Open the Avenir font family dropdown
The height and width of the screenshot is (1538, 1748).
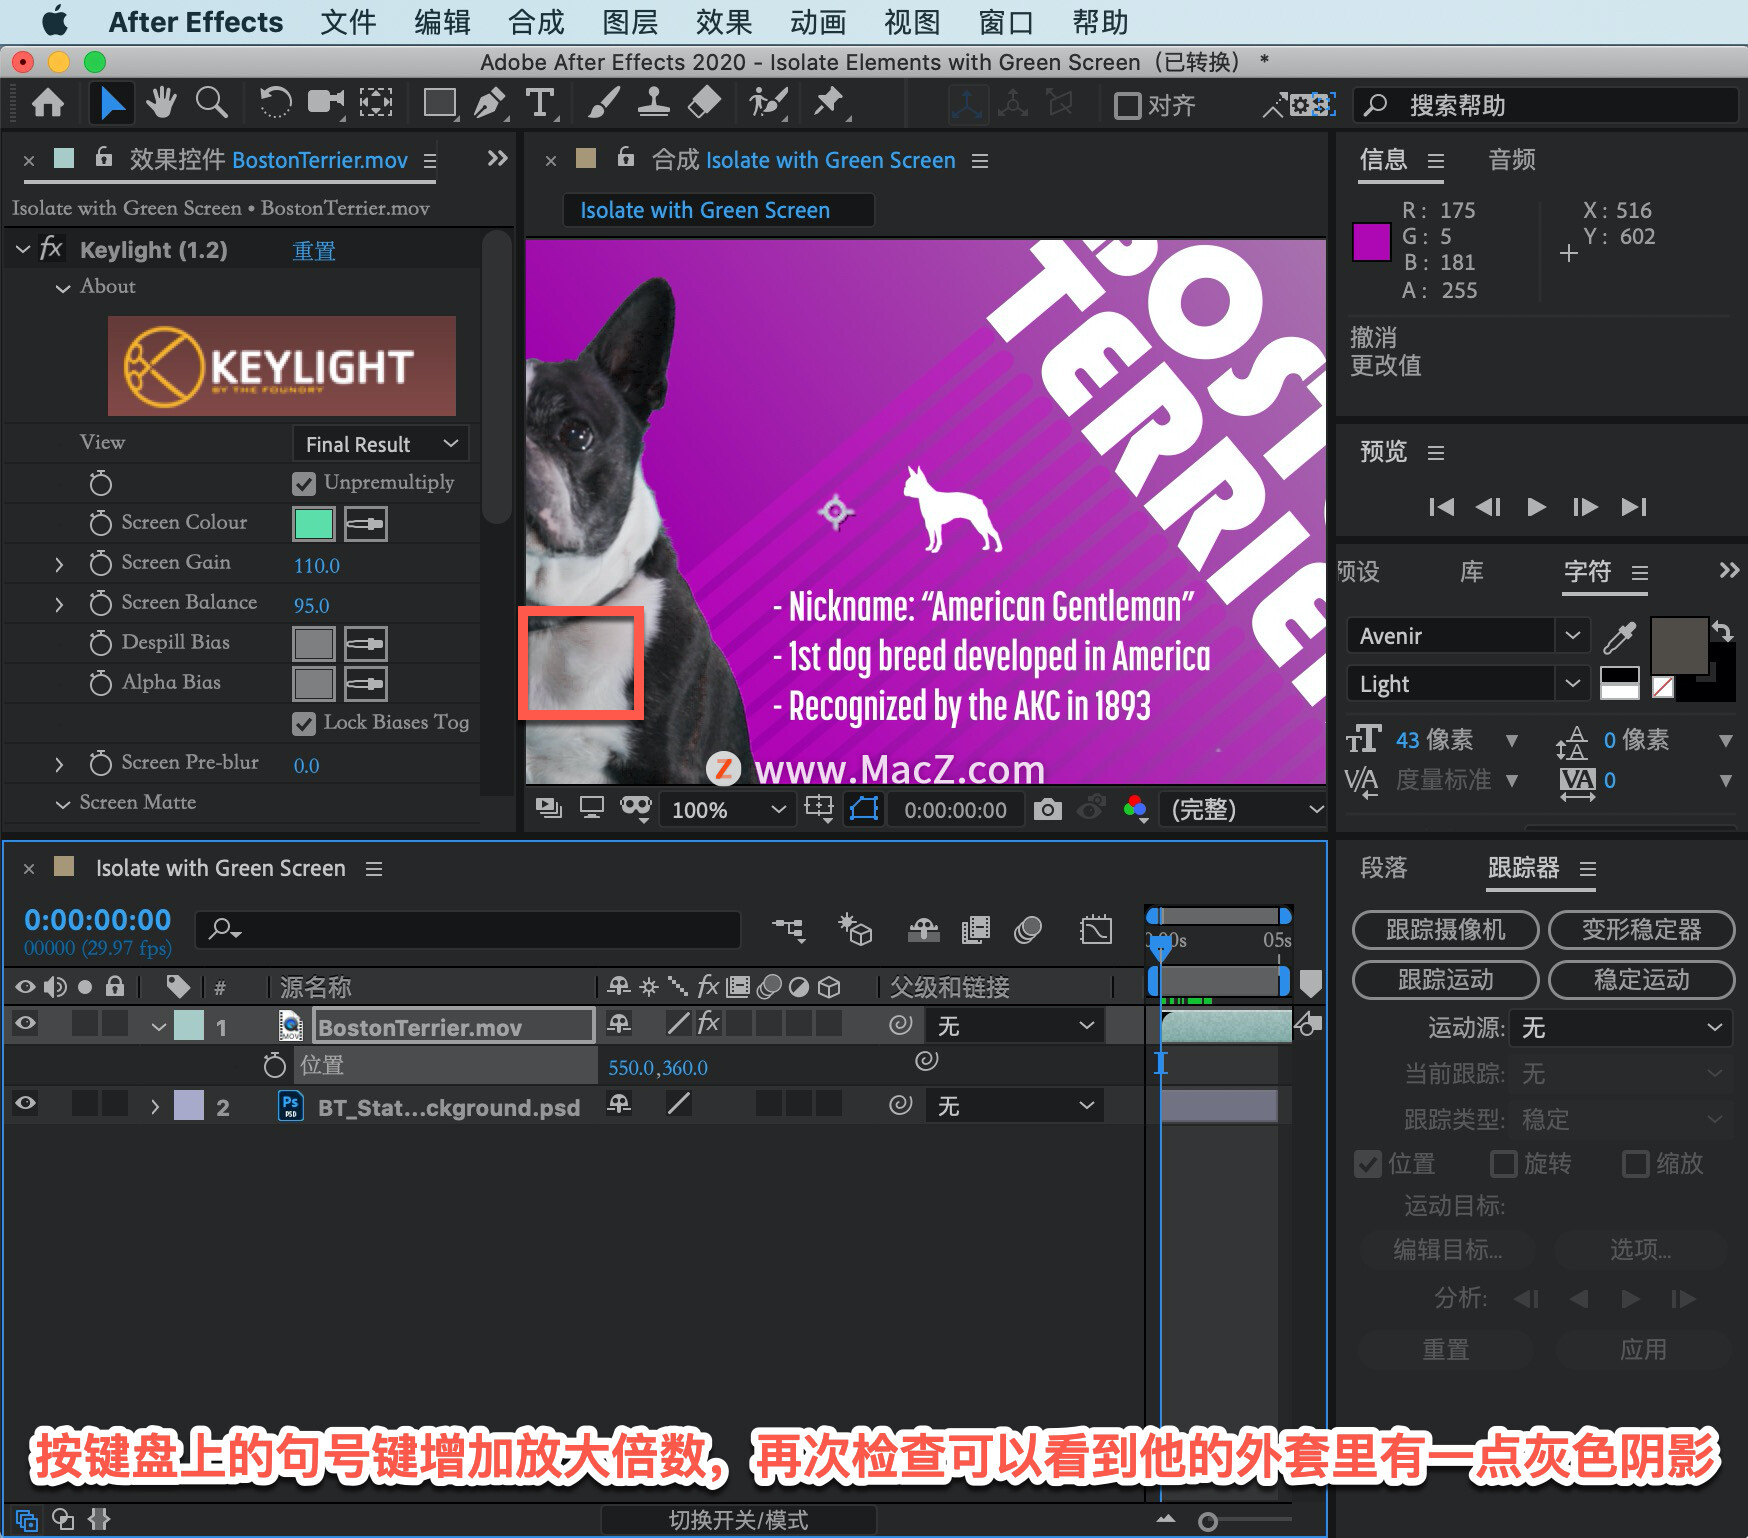pyautogui.click(x=1468, y=636)
